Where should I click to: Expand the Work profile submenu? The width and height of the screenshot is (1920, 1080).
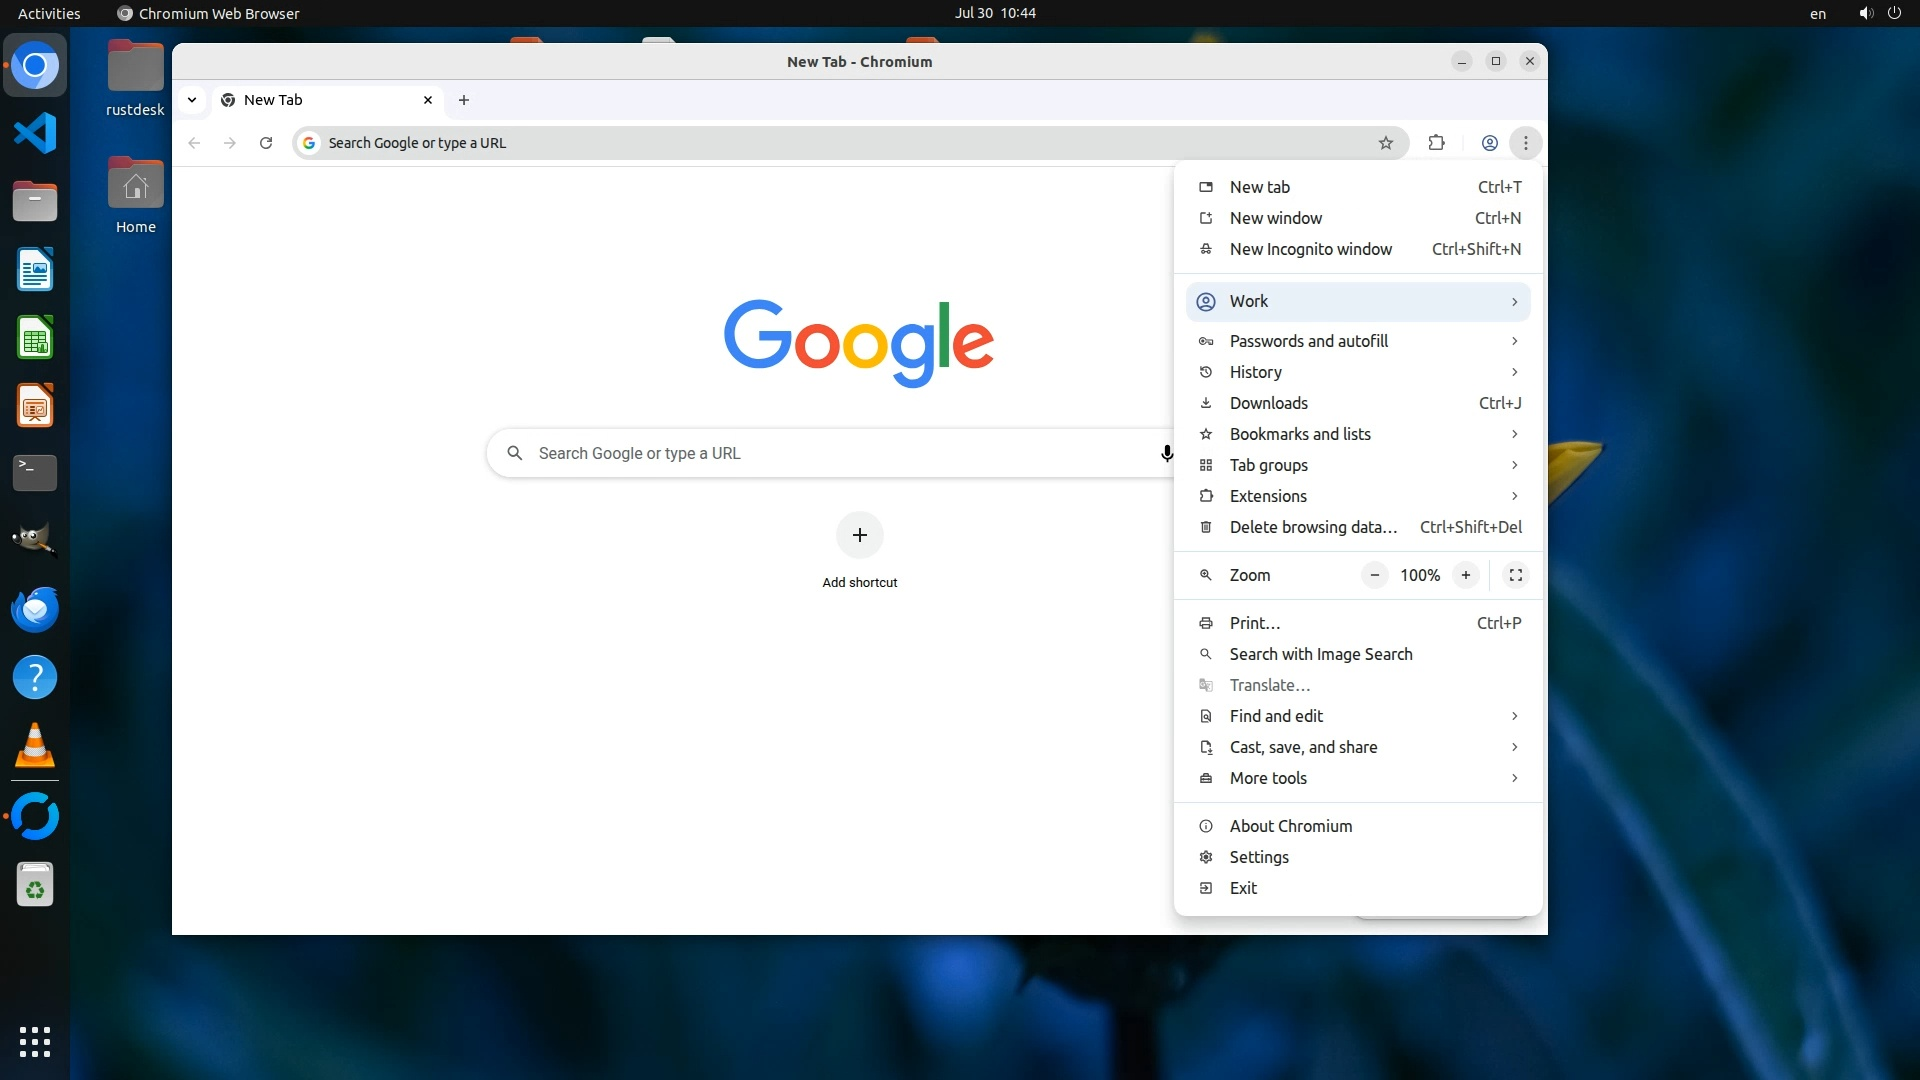click(1358, 301)
